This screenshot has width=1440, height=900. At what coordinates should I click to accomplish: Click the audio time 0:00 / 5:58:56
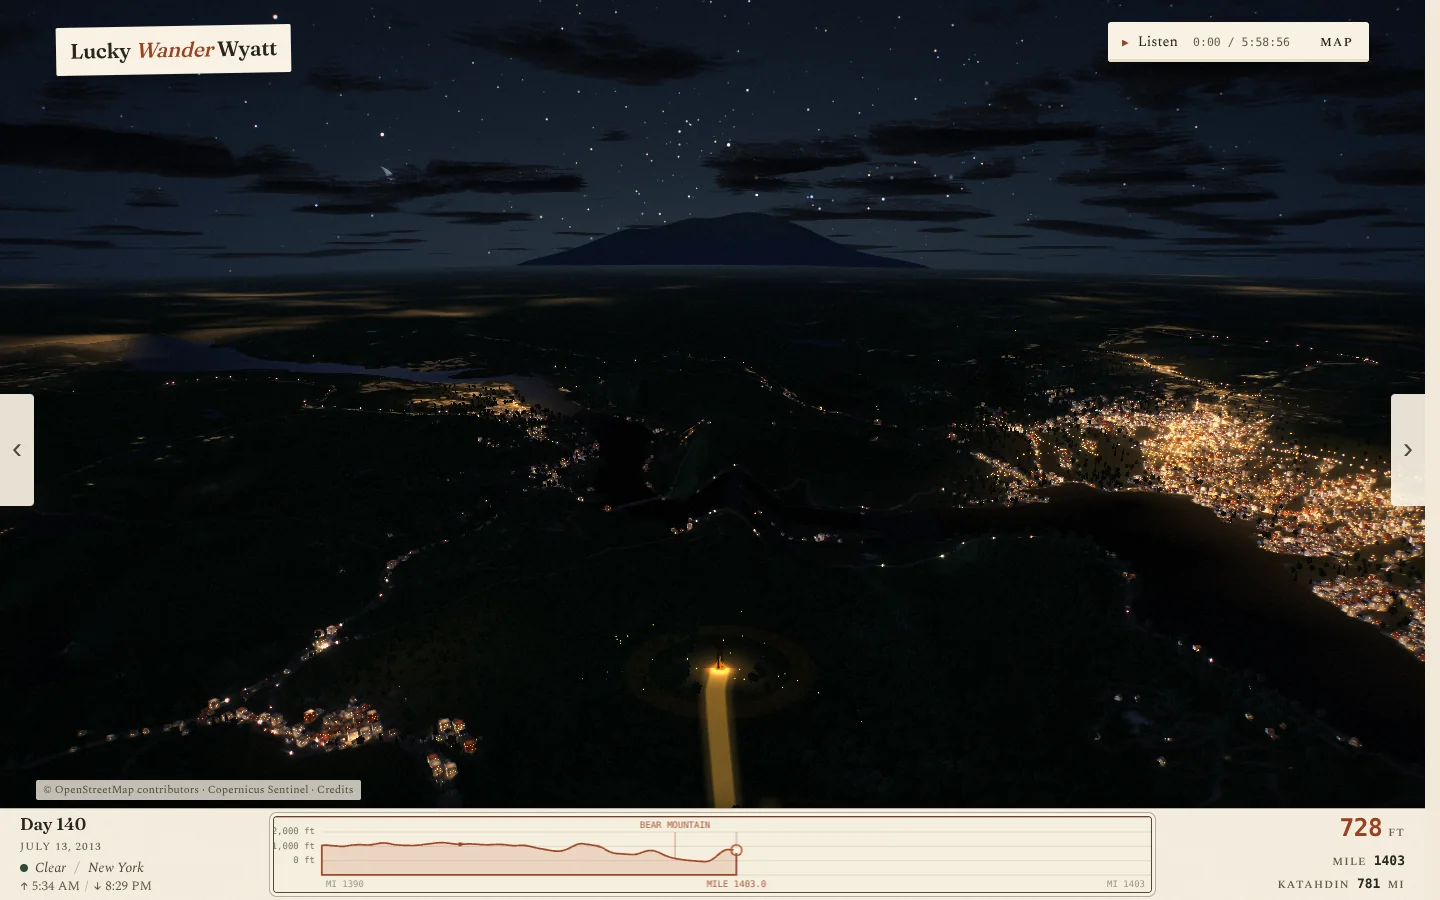(x=1241, y=42)
